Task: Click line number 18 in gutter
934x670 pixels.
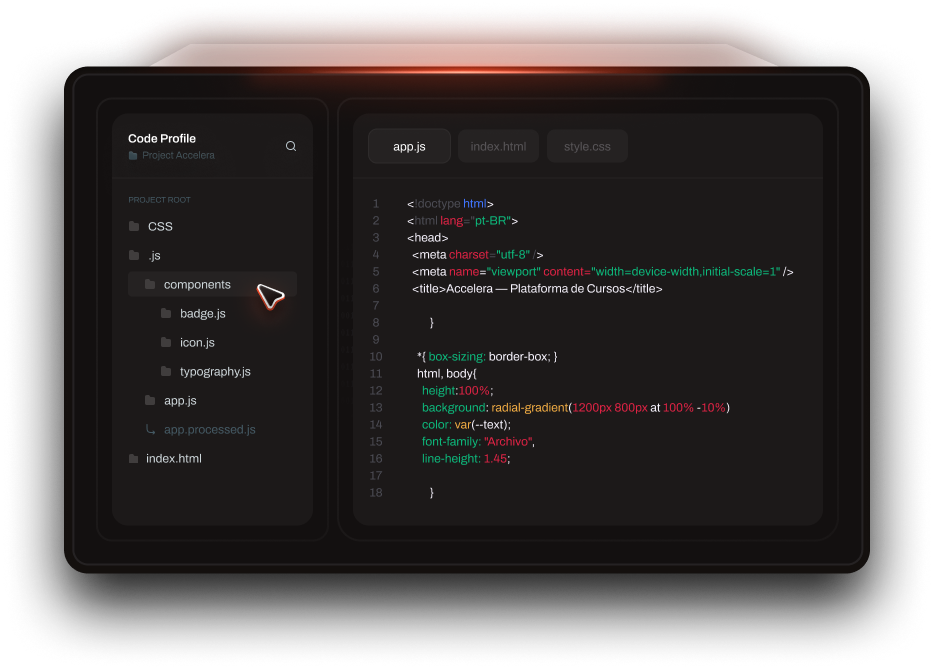Action: [x=376, y=493]
